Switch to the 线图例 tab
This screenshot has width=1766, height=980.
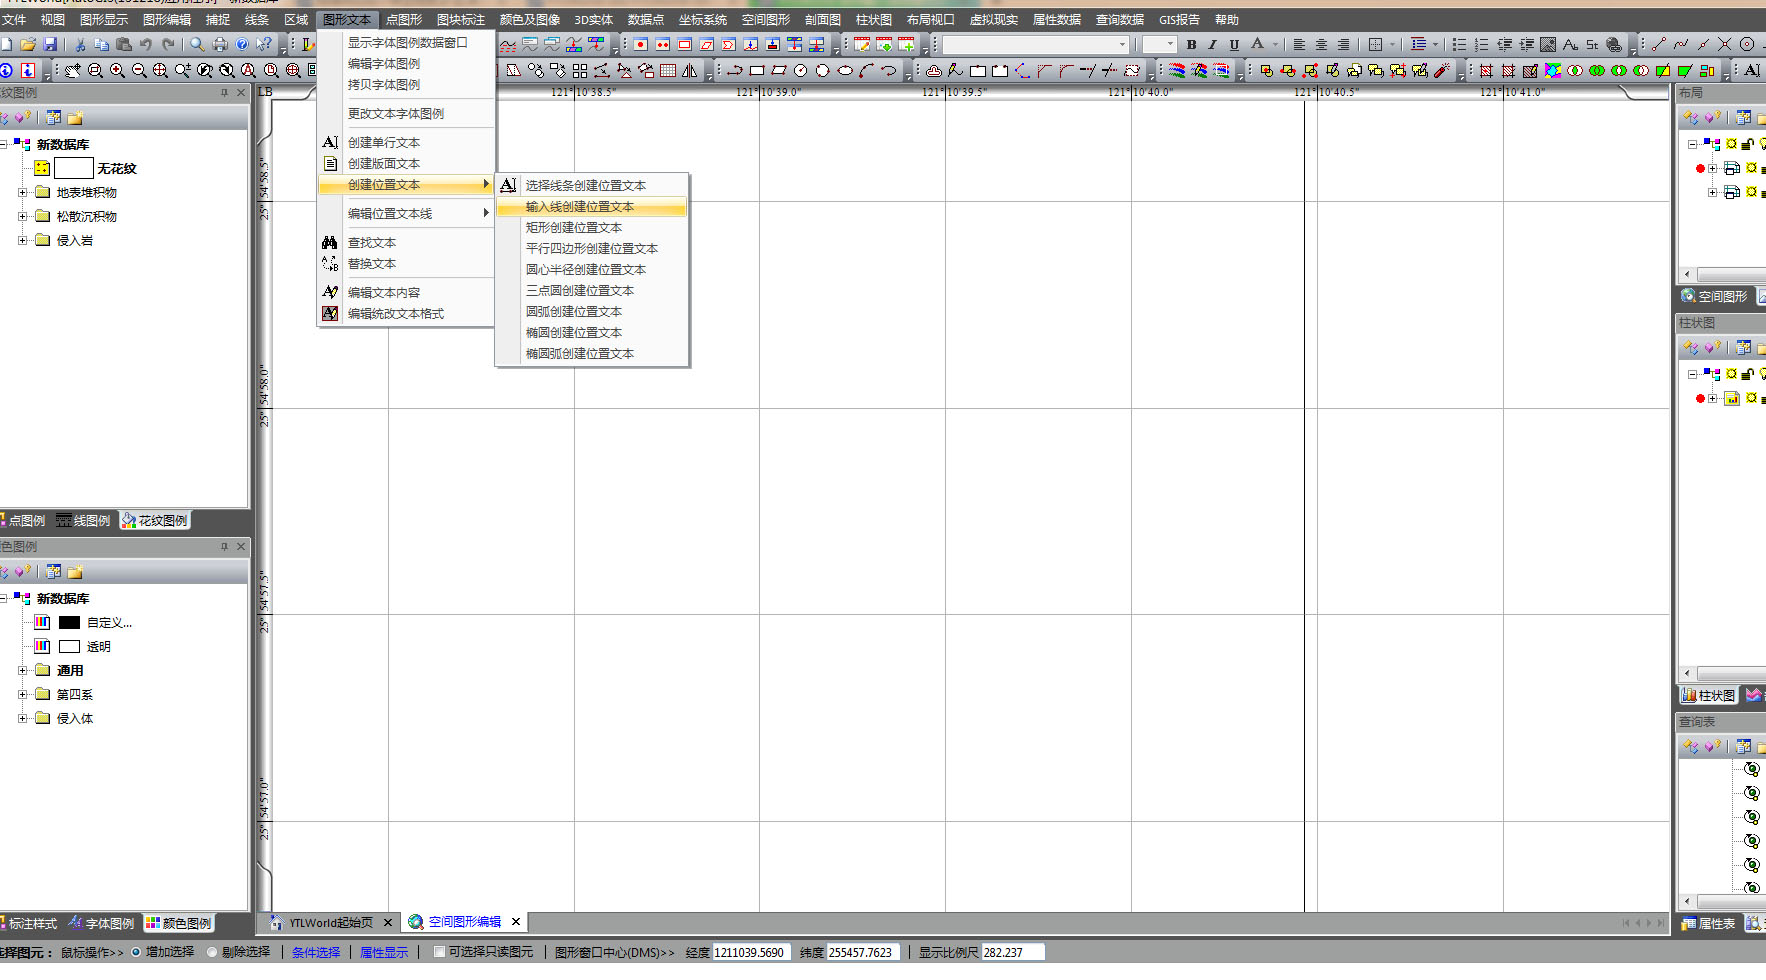[84, 521]
